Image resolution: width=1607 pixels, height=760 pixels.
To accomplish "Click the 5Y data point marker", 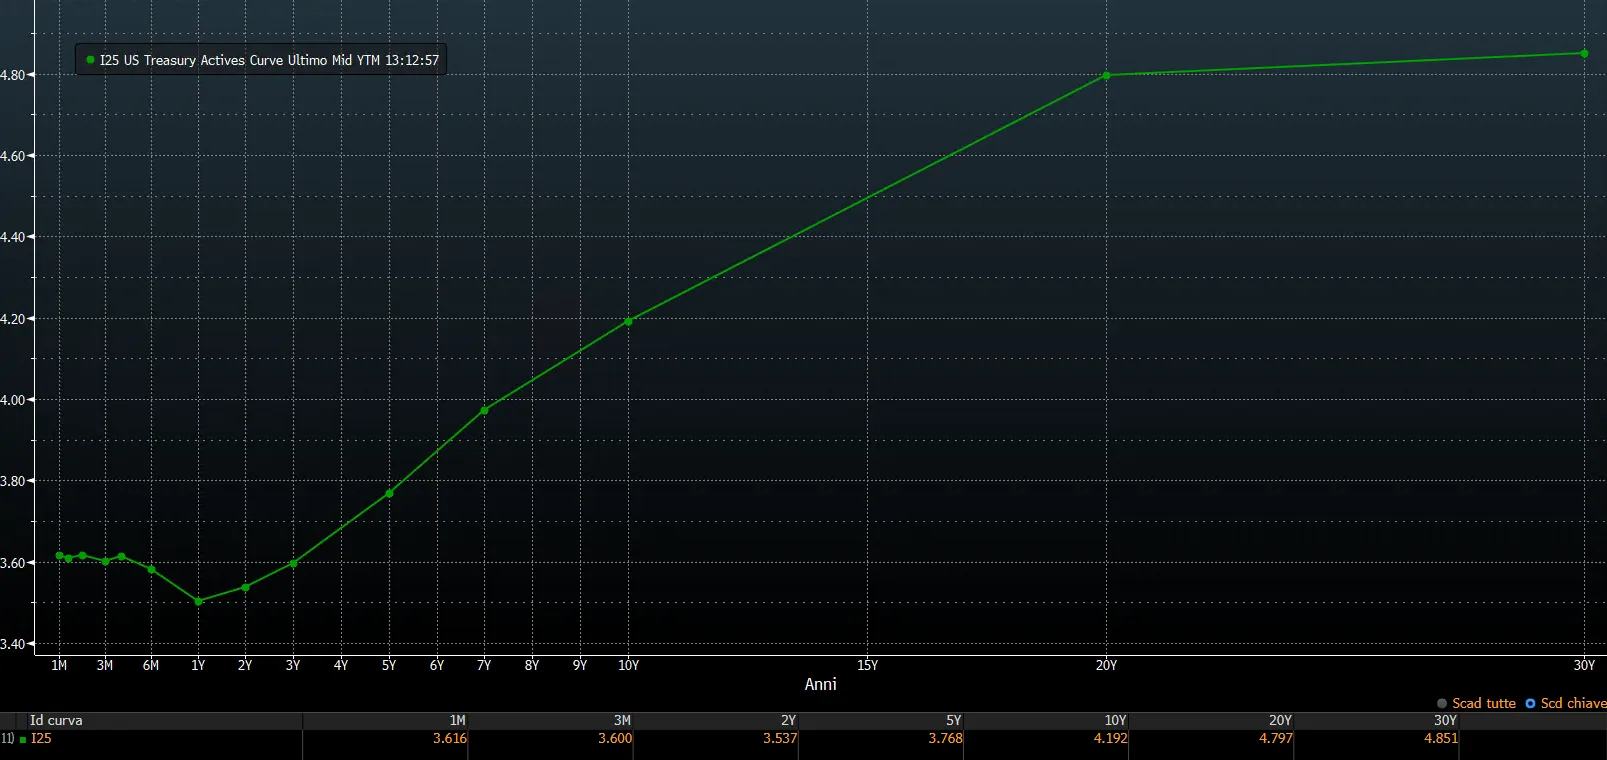I will click(389, 493).
